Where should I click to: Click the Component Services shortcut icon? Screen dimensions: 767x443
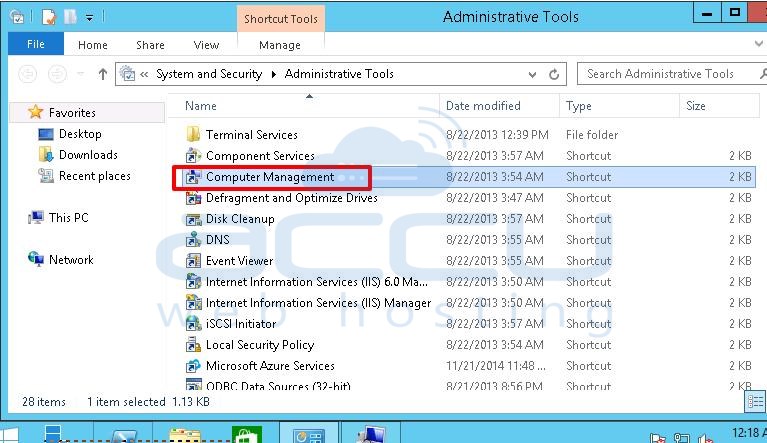point(193,155)
